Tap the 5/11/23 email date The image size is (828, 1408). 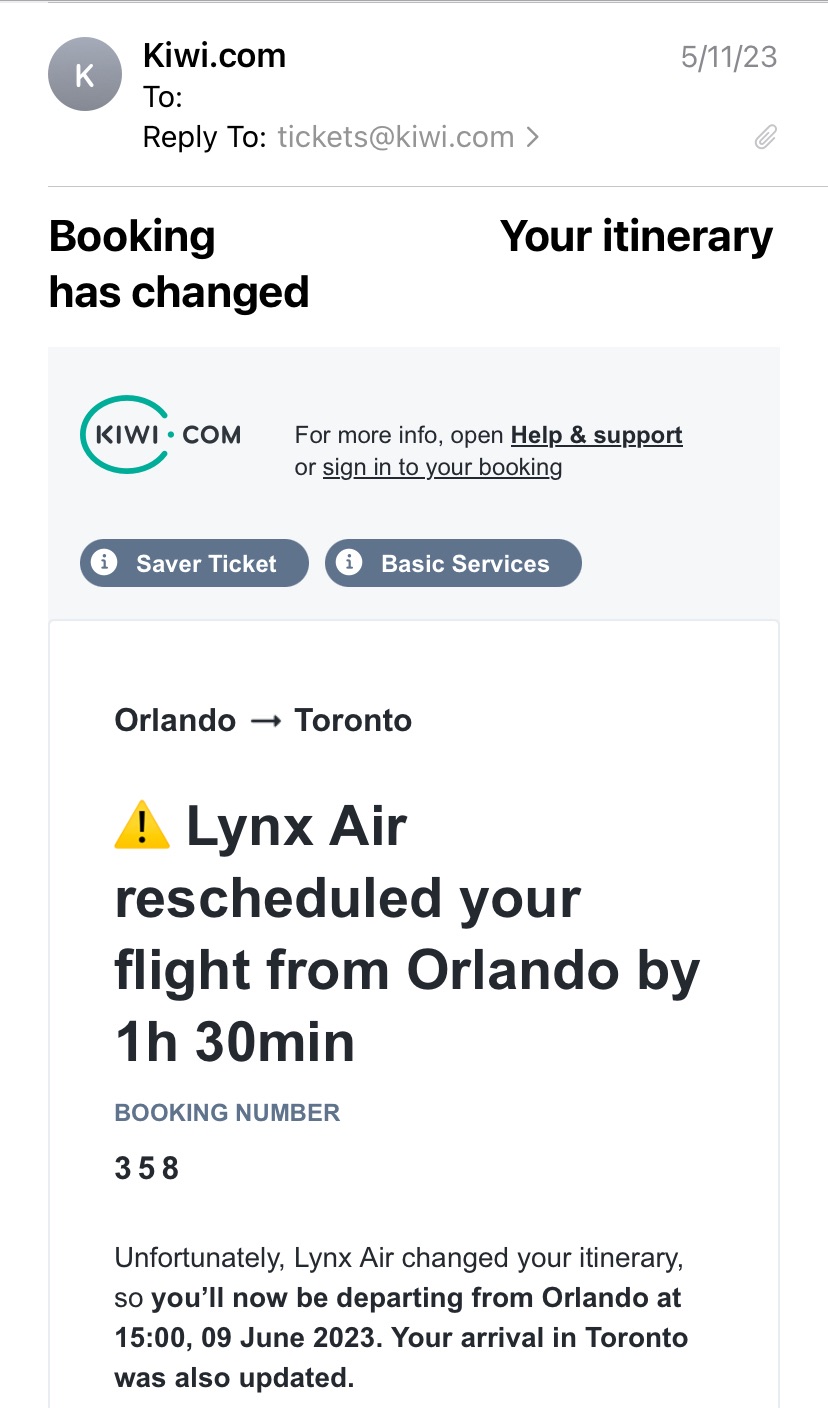point(728,57)
